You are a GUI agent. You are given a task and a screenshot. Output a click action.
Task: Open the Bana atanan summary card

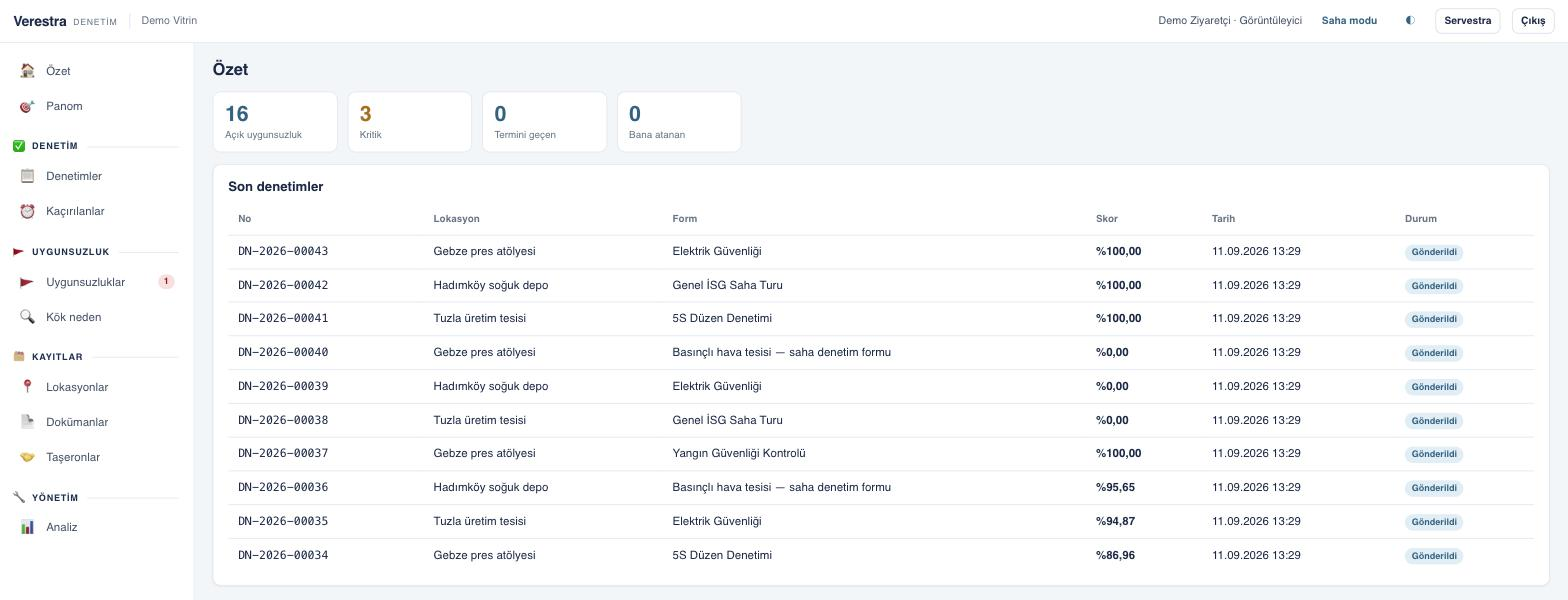click(x=679, y=122)
